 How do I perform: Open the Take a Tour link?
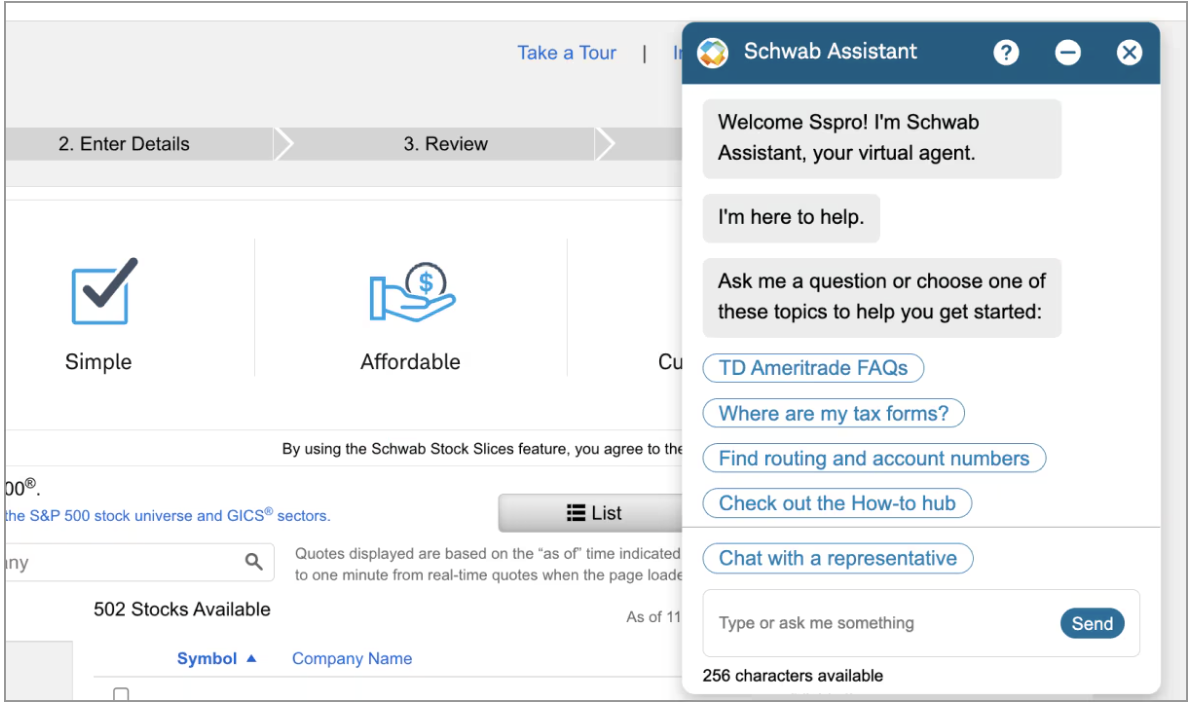(x=567, y=53)
